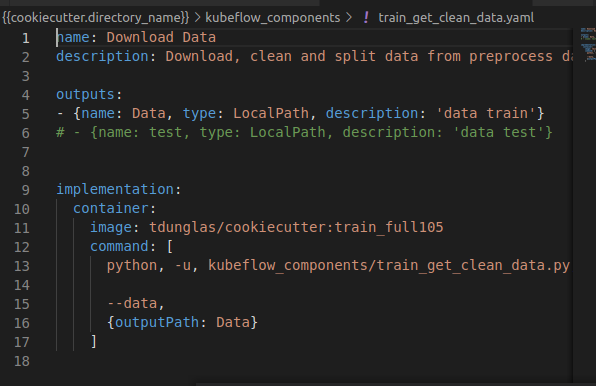This screenshot has width=596, height=386.
Task: Jump using the minimap code preview
Action: tap(588, 44)
